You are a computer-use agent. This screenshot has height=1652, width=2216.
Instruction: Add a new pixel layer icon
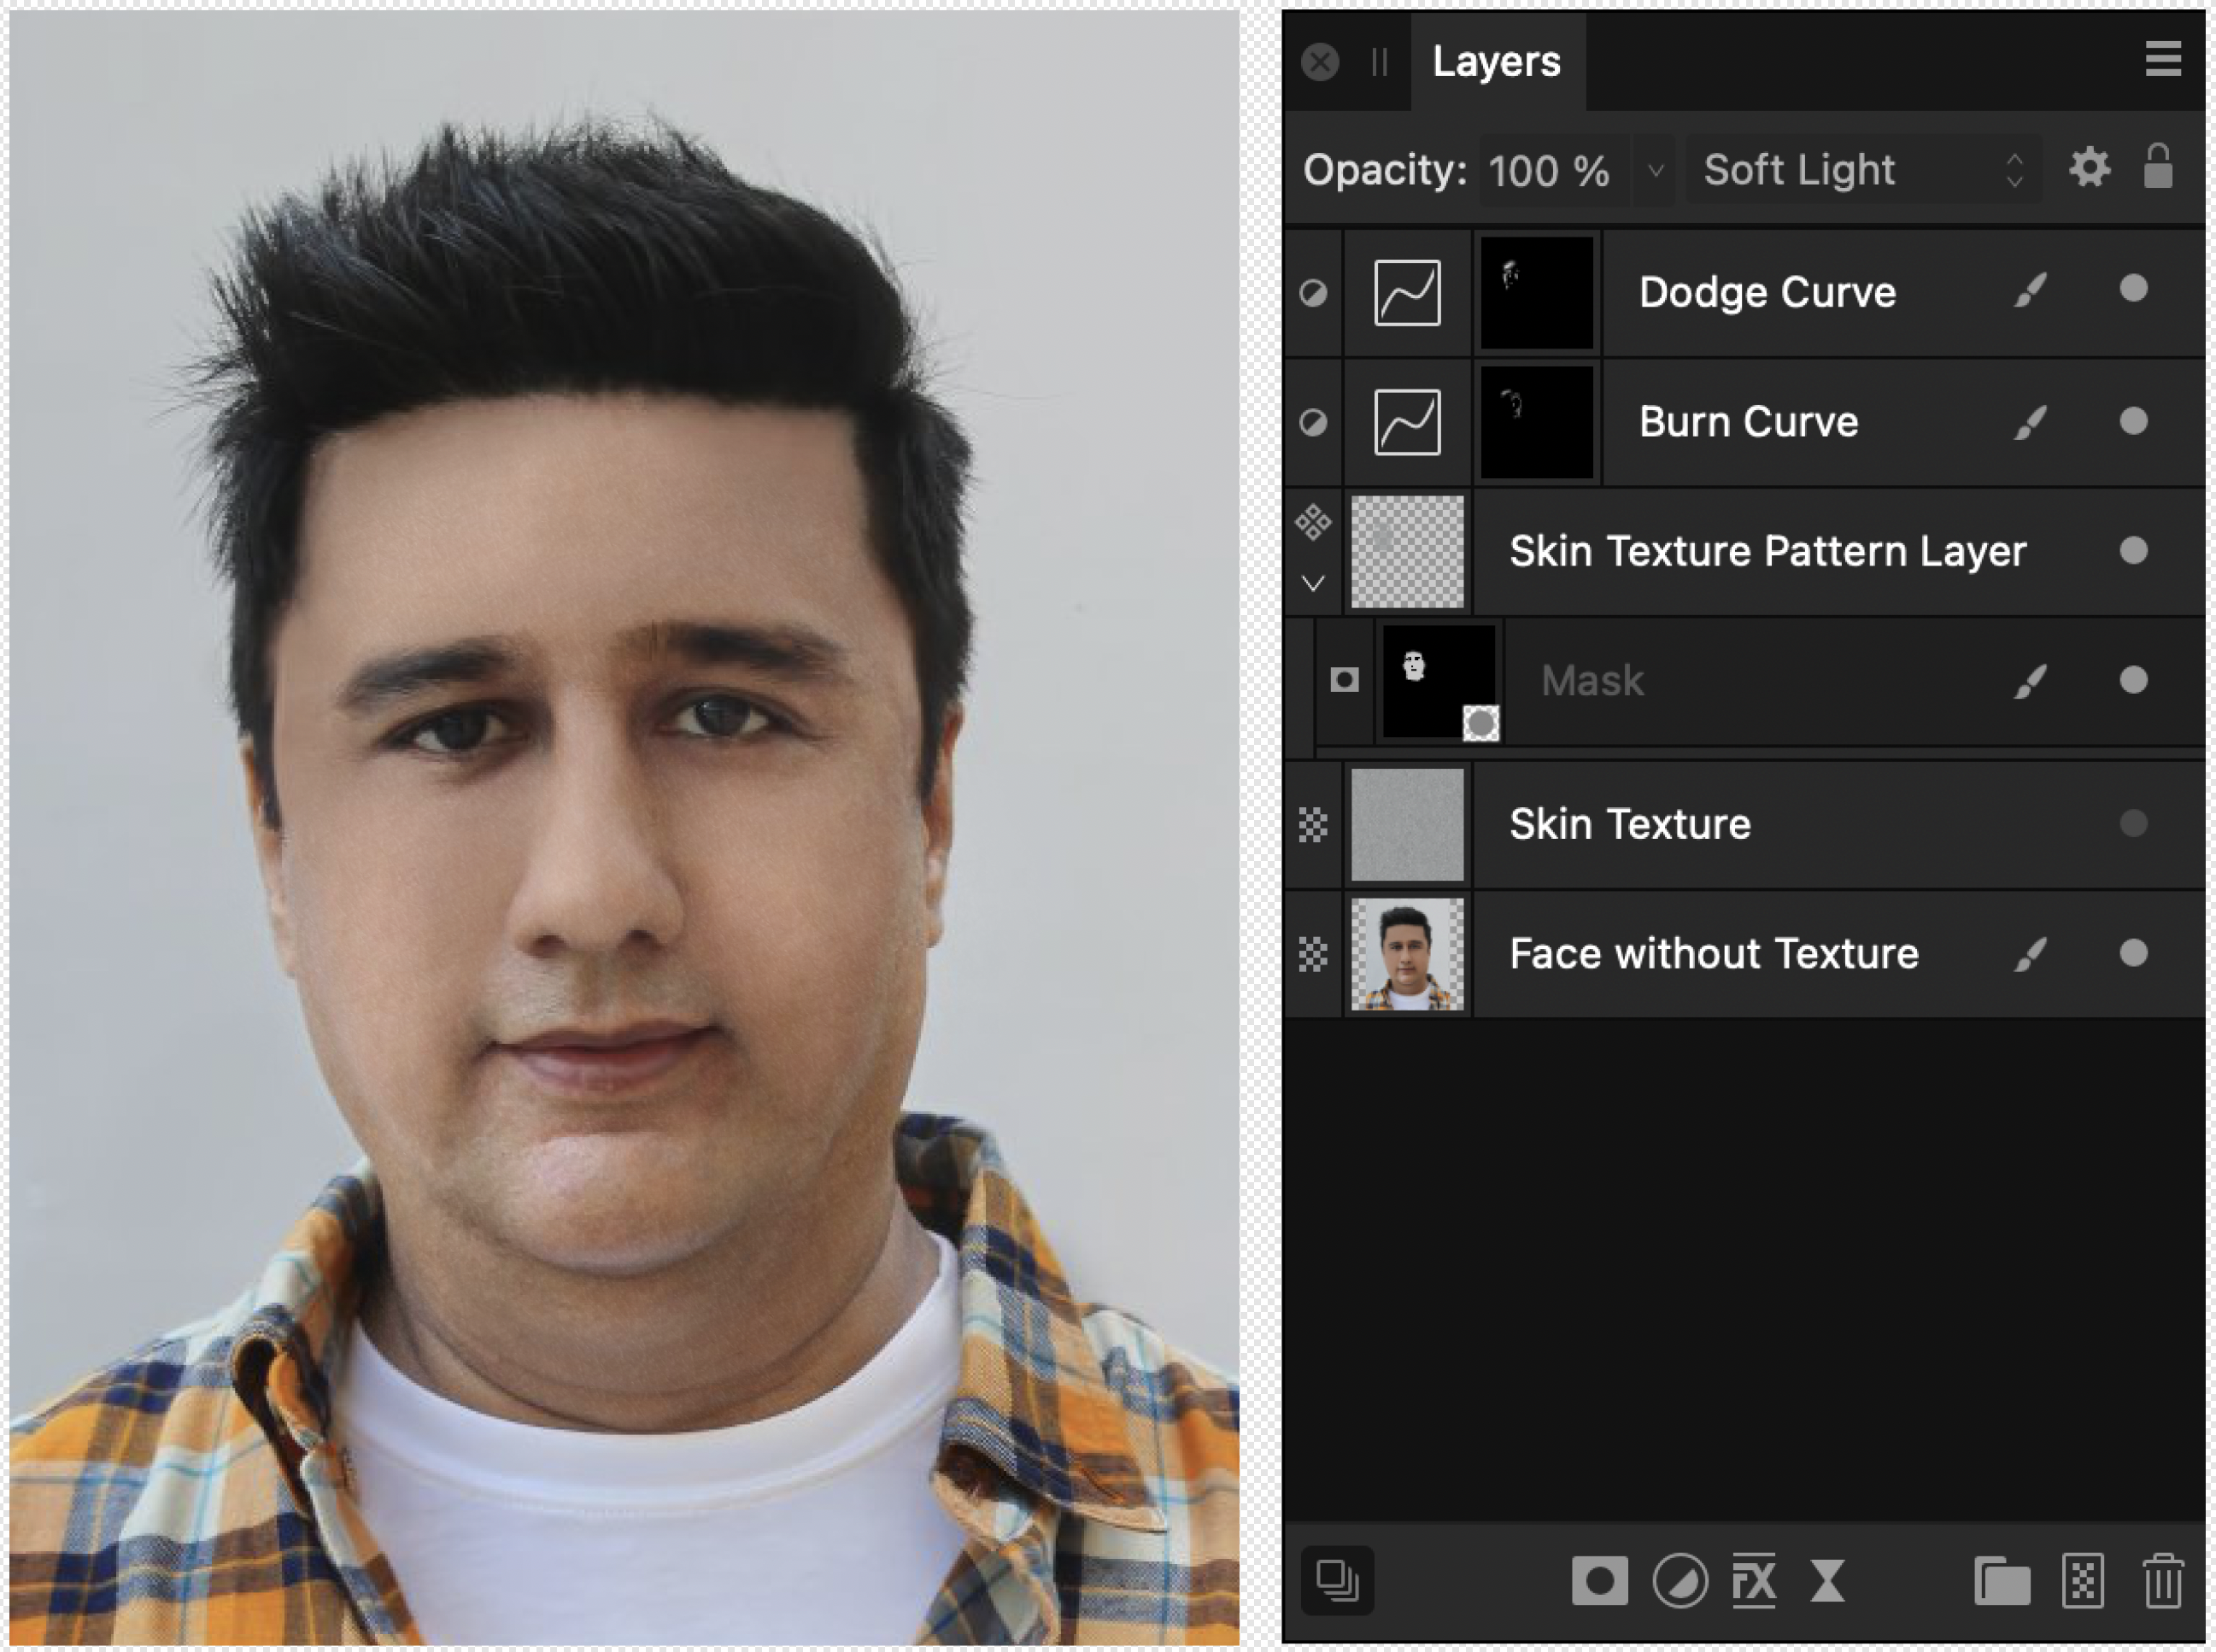[2083, 1582]
